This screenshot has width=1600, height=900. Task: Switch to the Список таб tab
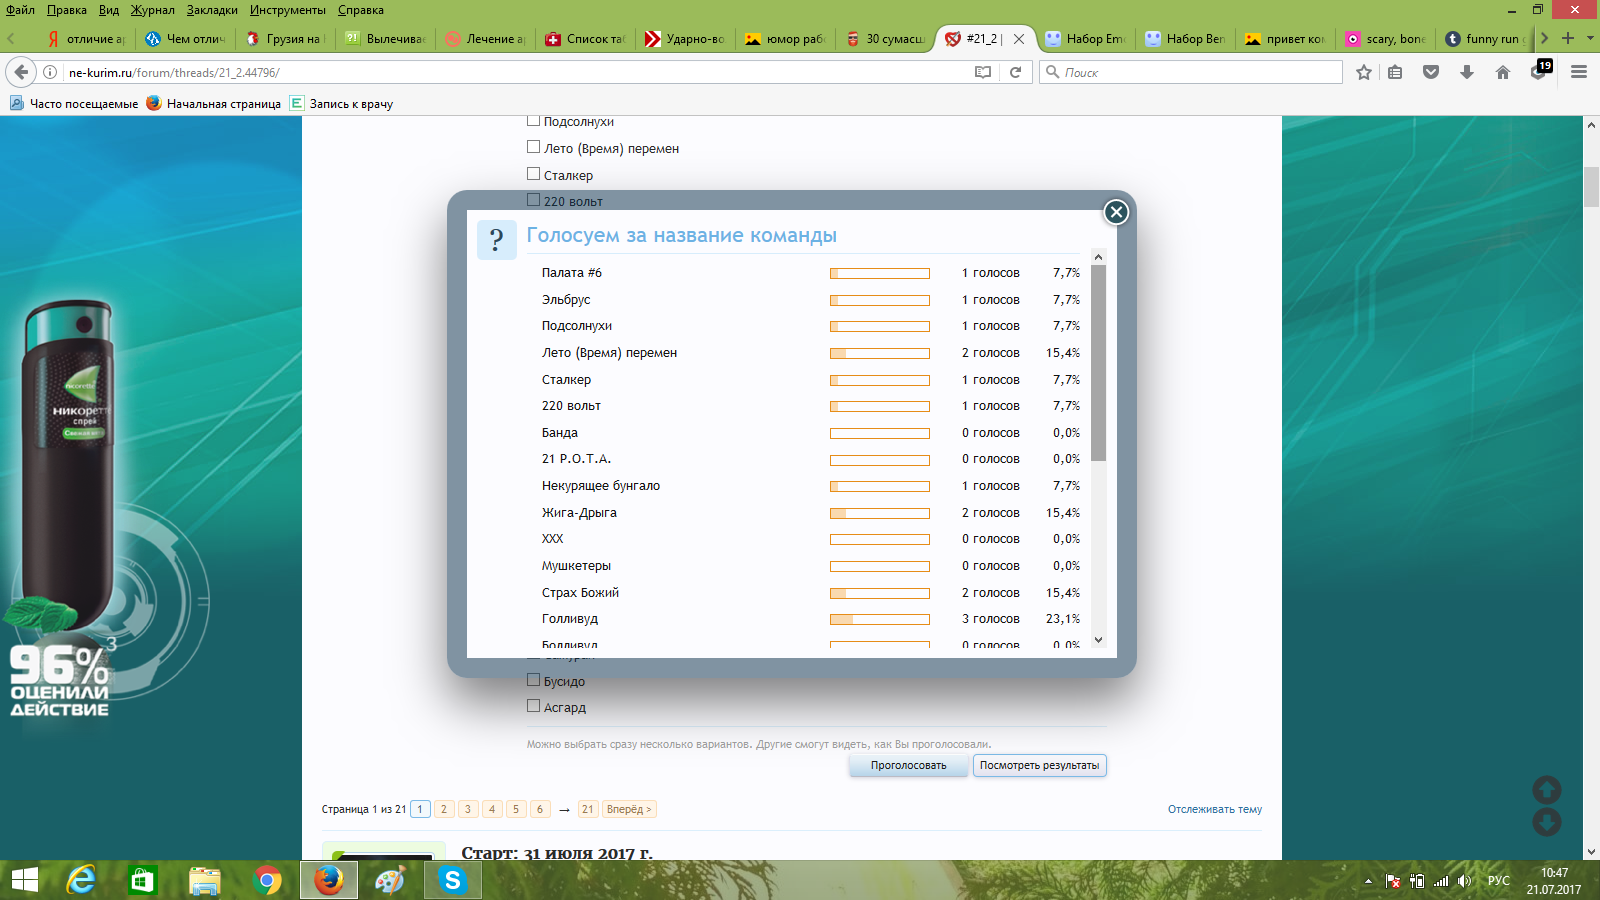point(585,39)
